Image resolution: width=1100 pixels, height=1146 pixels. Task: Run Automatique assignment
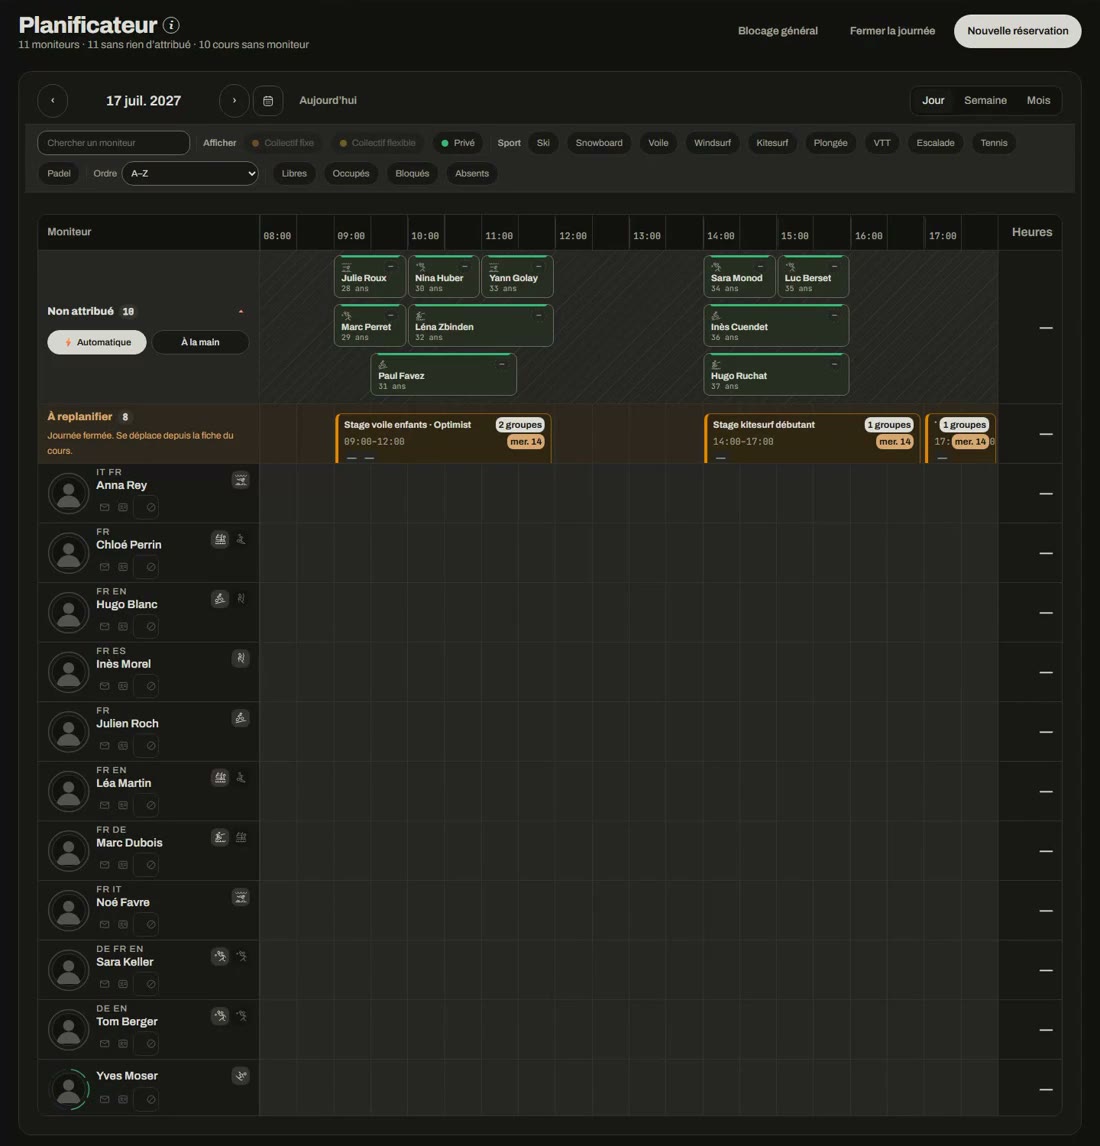click(x=97, y=343)
